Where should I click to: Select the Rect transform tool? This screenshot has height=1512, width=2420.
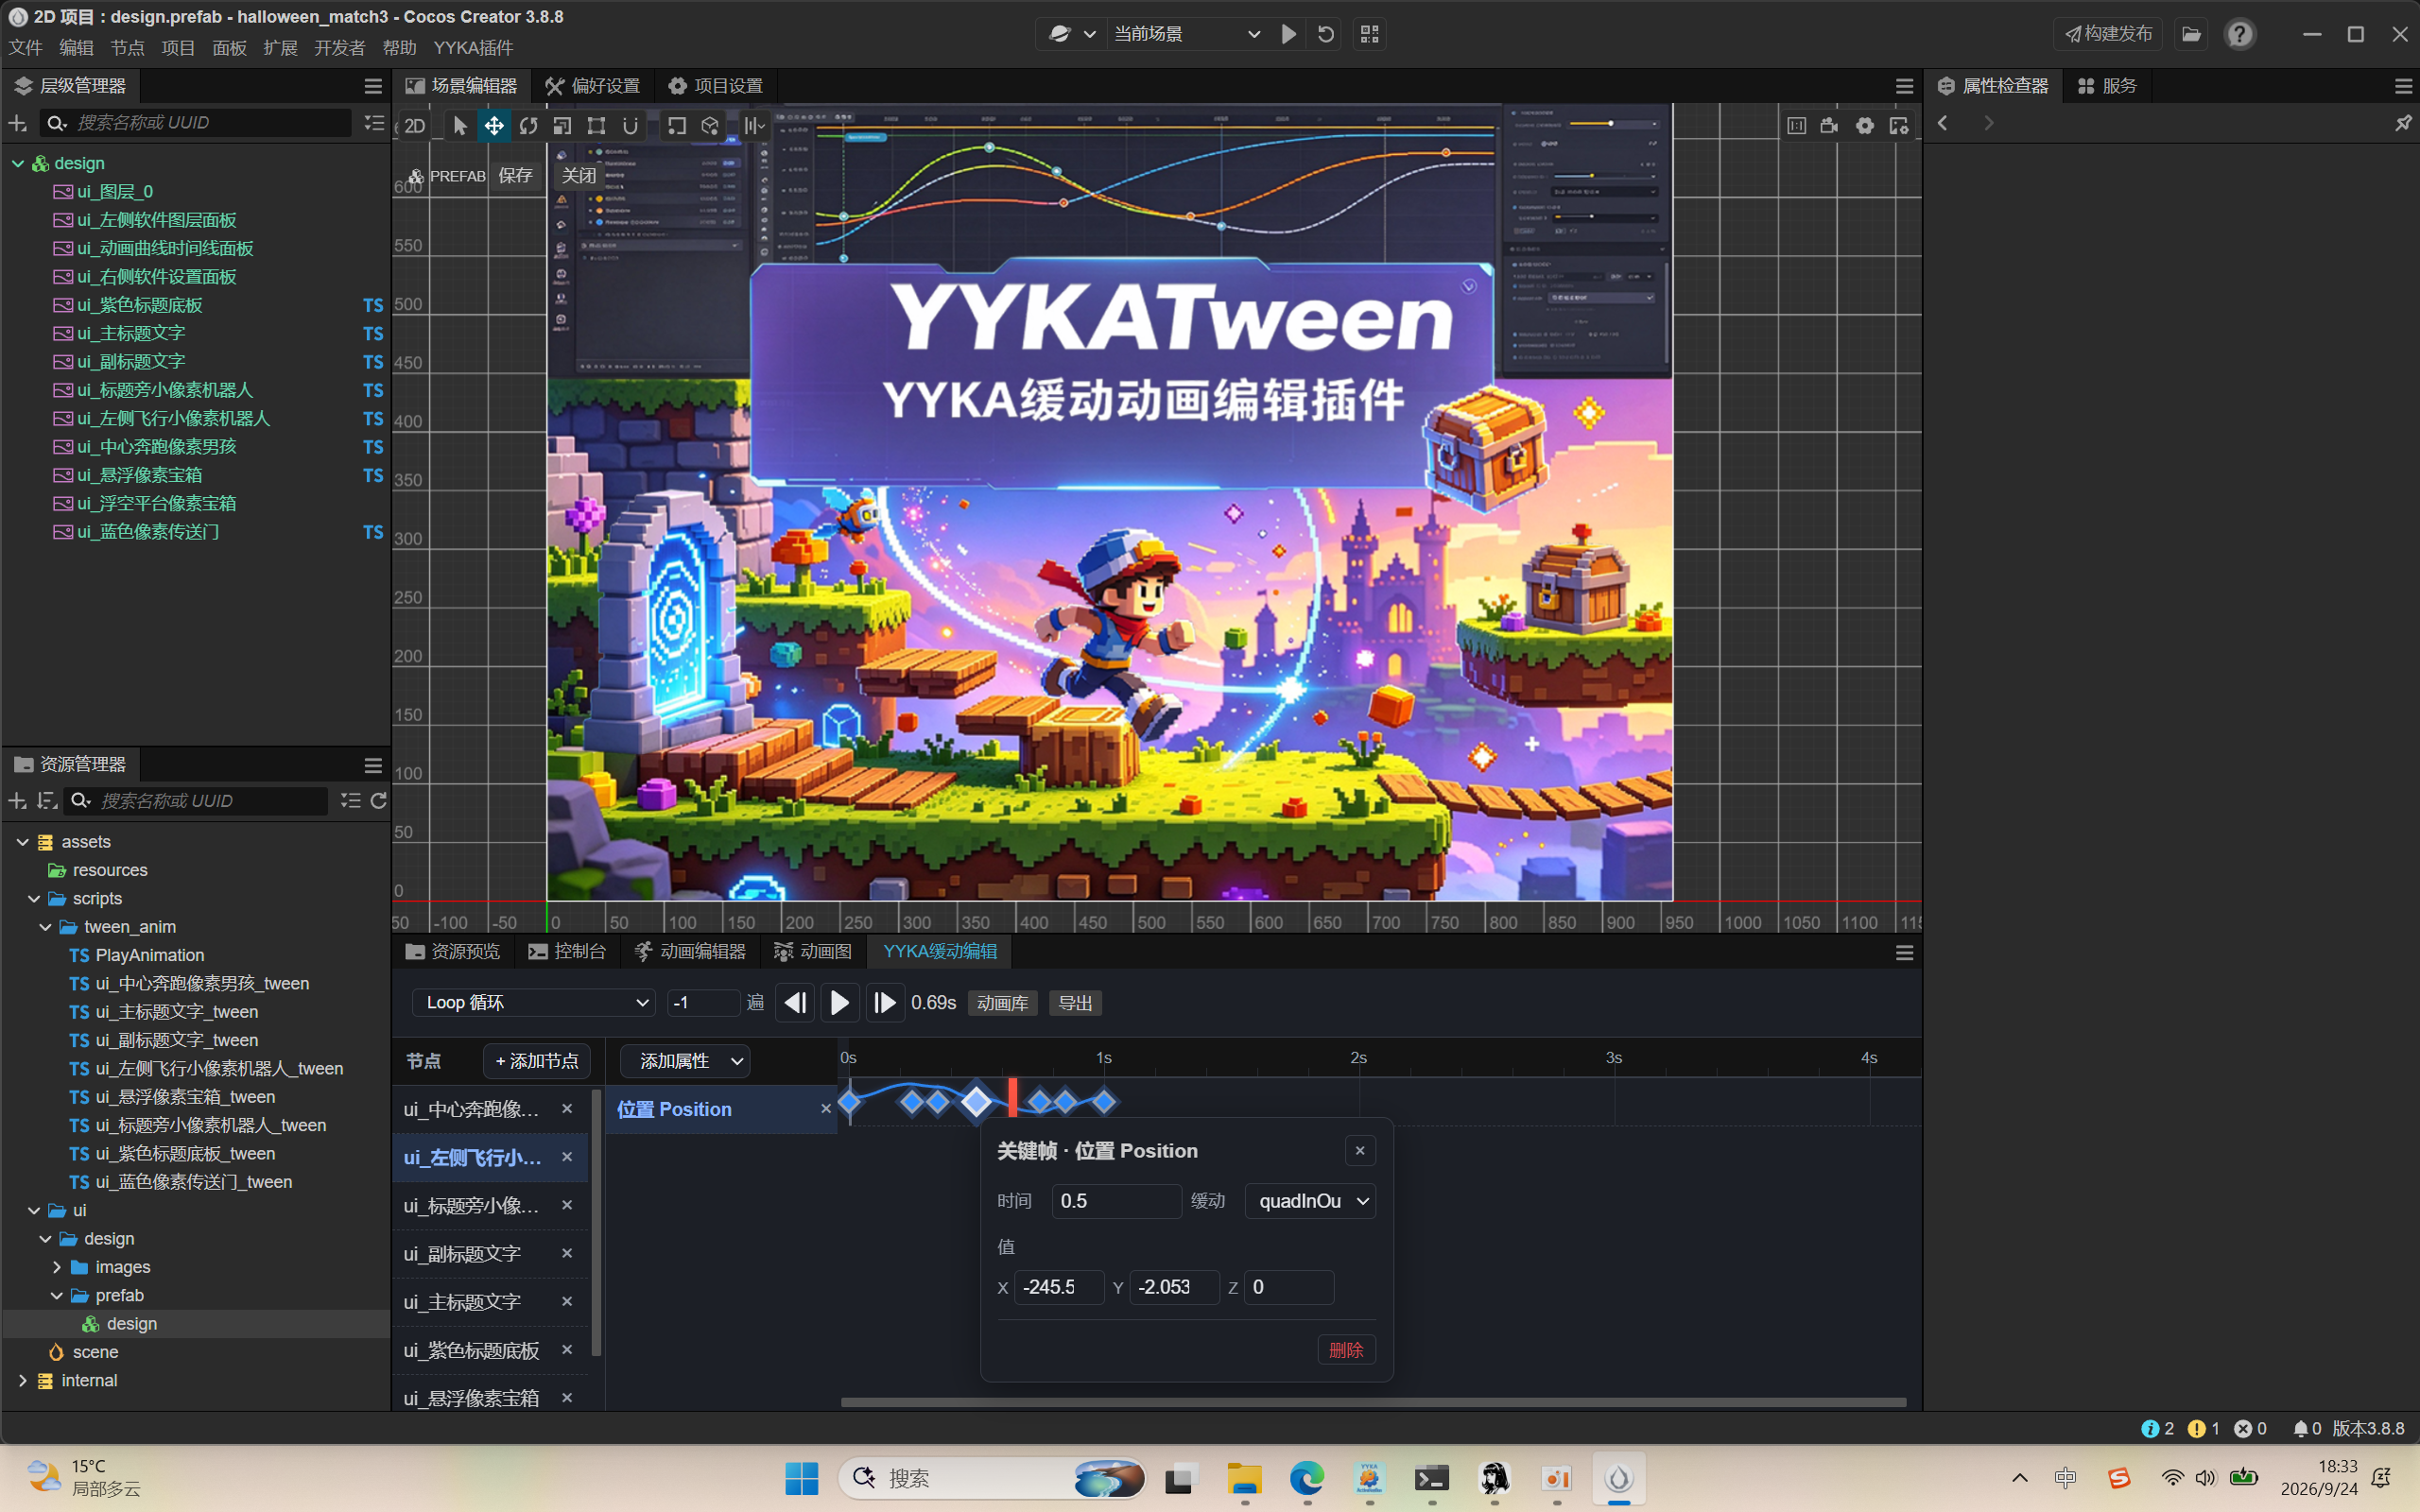point(596,126)
